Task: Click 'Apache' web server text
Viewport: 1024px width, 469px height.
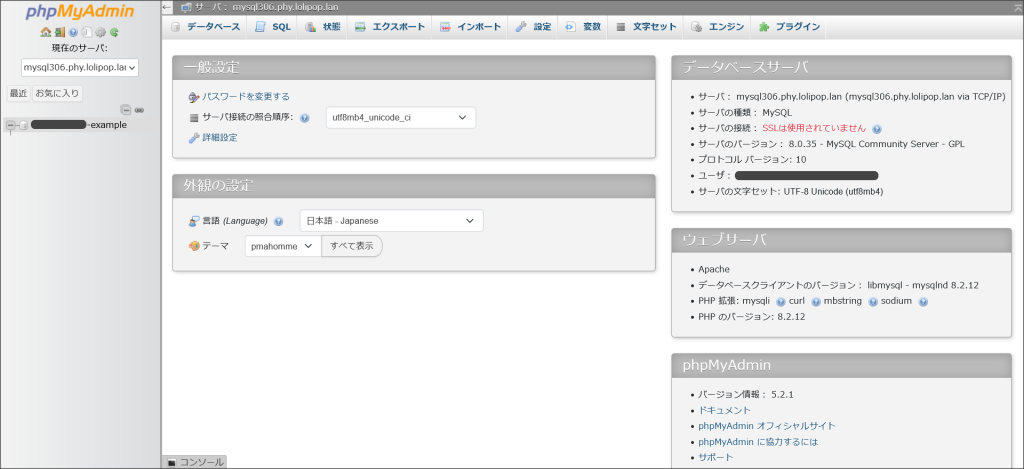Action: pyautogui.click(x=714, y=269)
